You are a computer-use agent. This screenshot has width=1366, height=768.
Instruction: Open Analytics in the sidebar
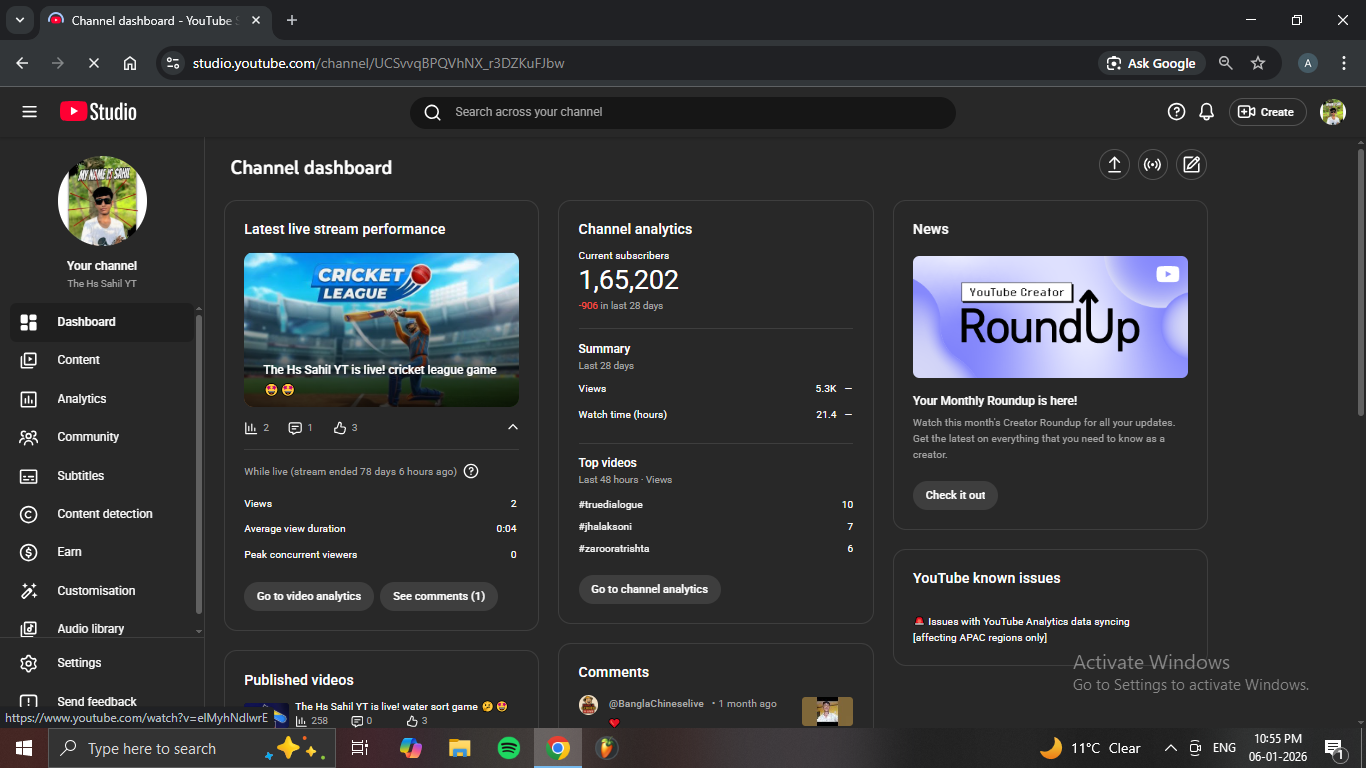[81, 399]
